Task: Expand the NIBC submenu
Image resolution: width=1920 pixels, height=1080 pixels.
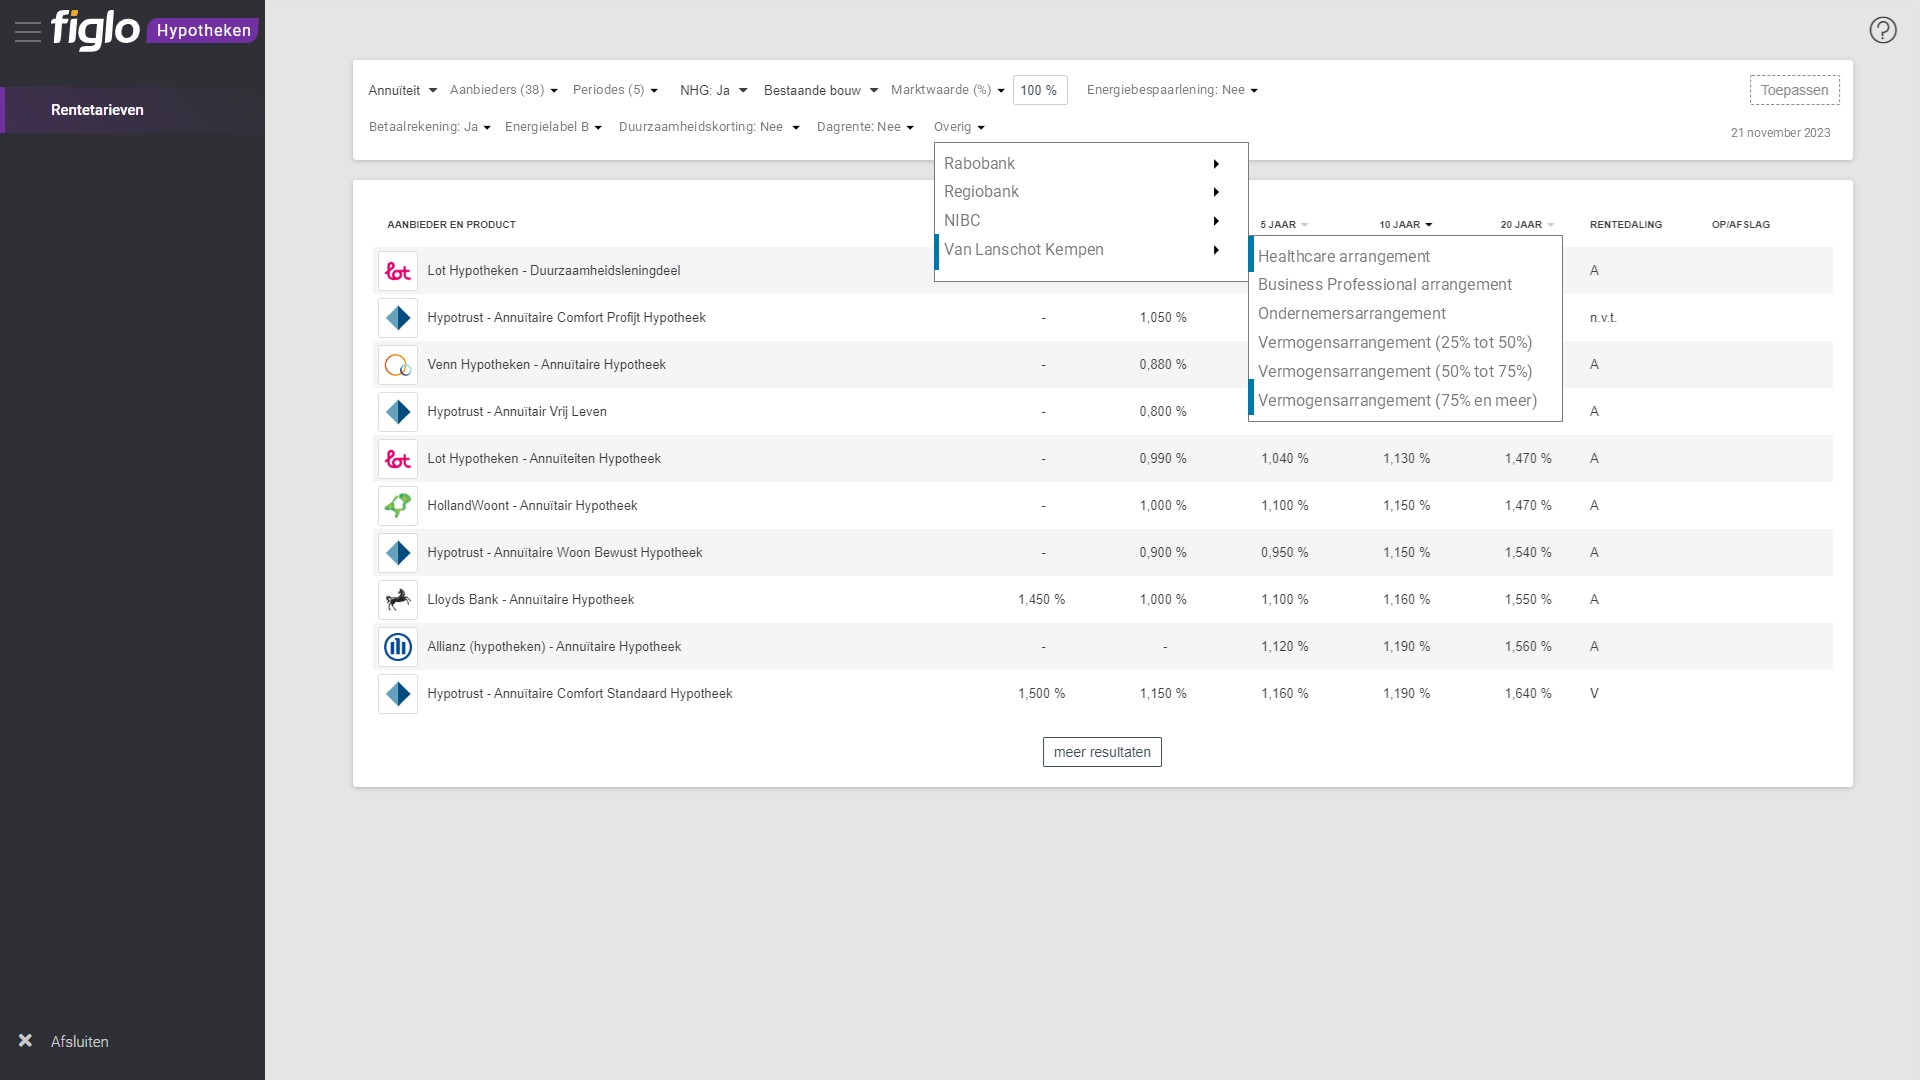Action: pyautogui.click(x=1091, y=221)
